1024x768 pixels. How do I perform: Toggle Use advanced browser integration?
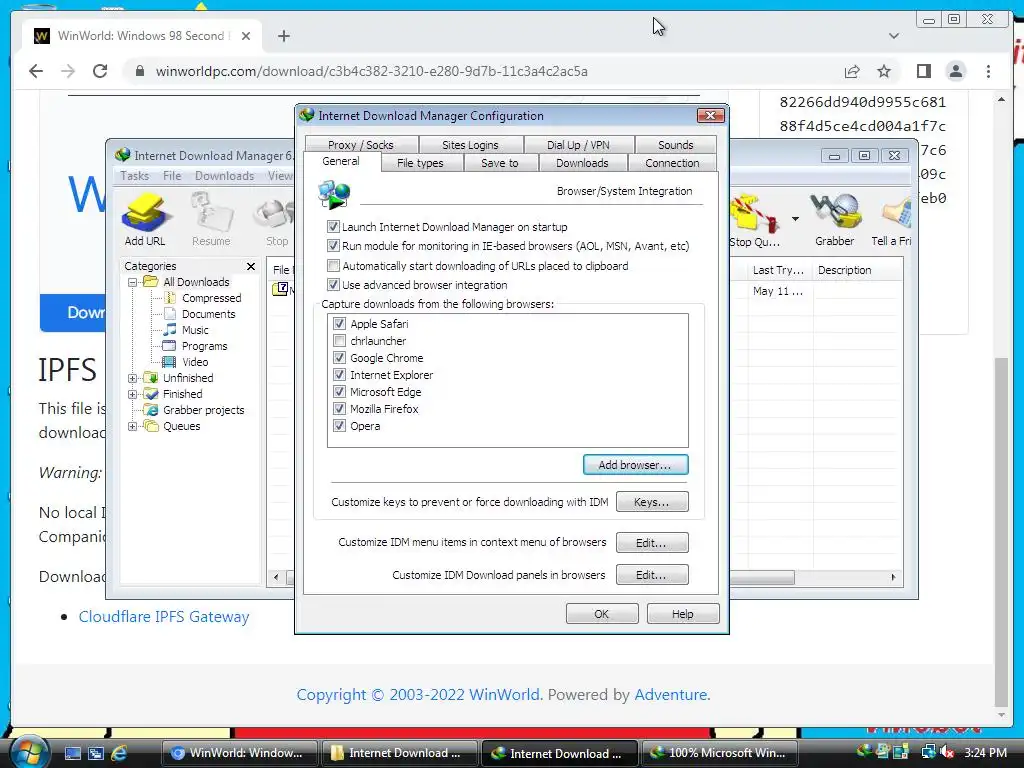[333, 285]
